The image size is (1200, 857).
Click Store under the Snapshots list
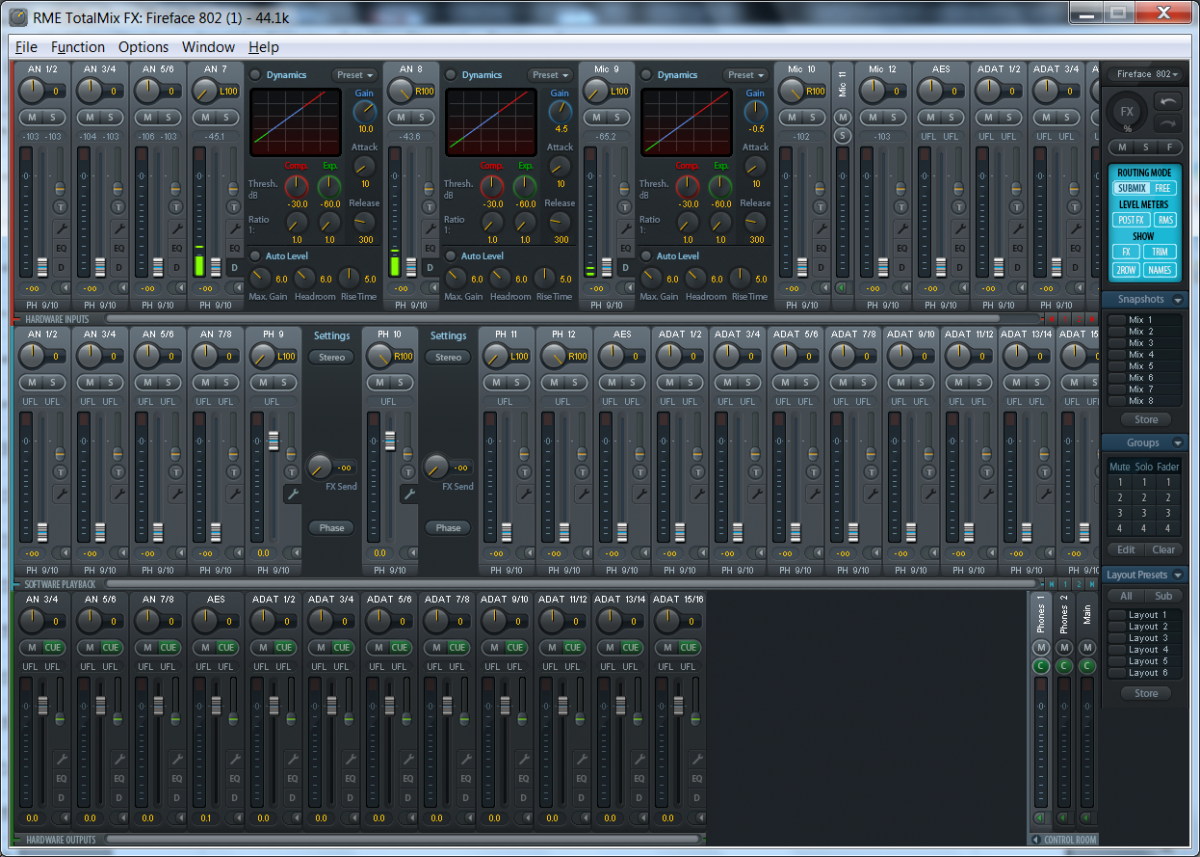point(1145,420)
